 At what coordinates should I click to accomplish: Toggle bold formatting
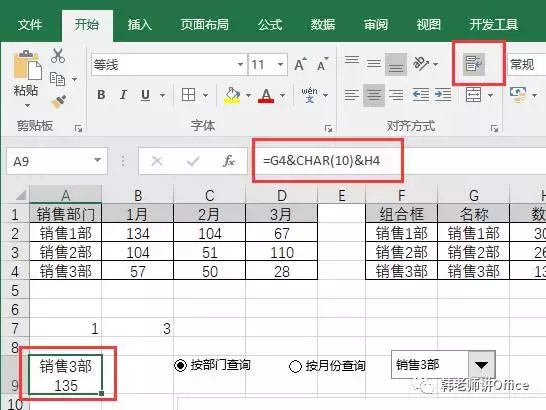pos(101,95)
